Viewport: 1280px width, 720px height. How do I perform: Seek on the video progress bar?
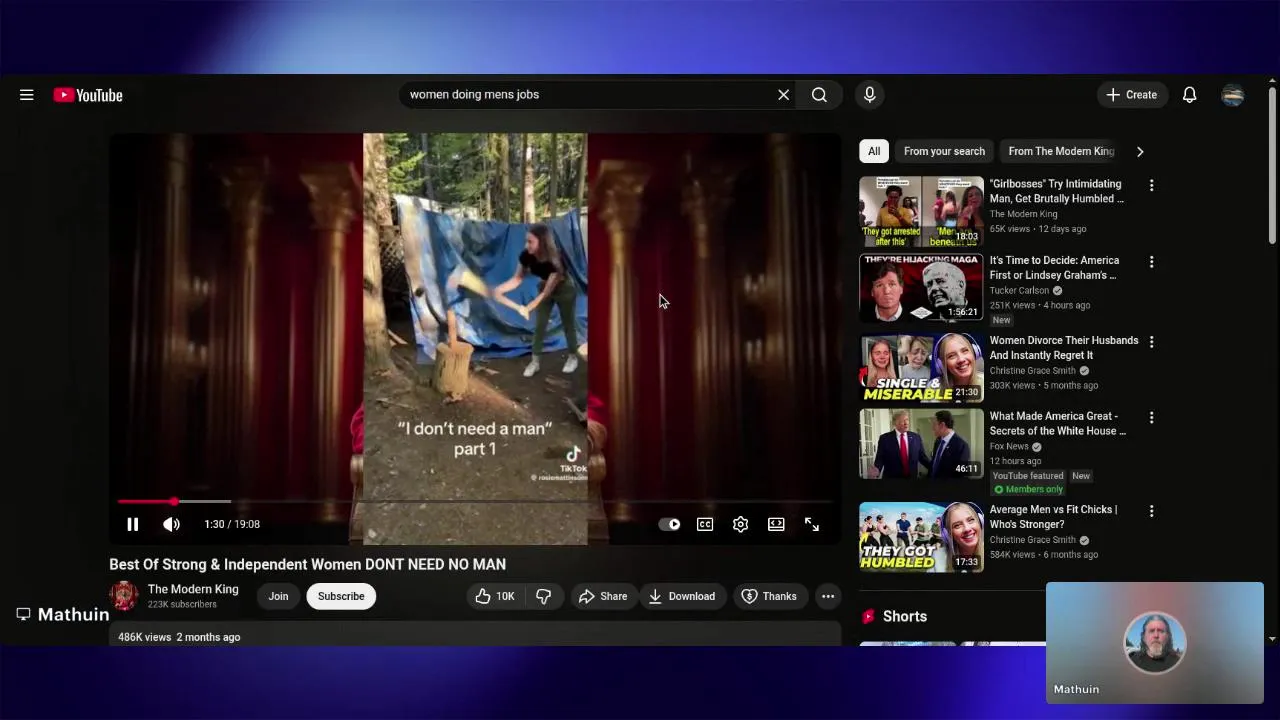[475, 501]
